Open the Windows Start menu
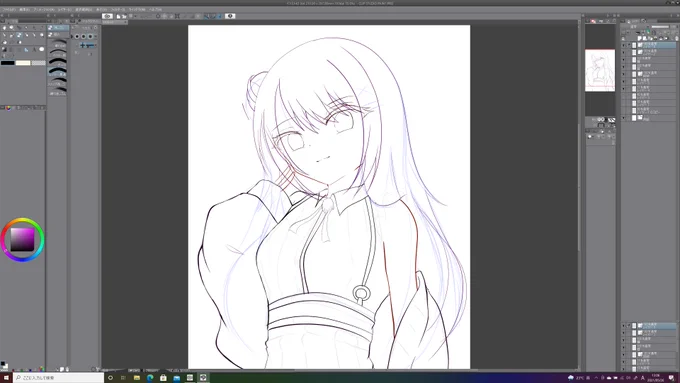The width and height of the screenshot is (680, 383). point(6,378)
